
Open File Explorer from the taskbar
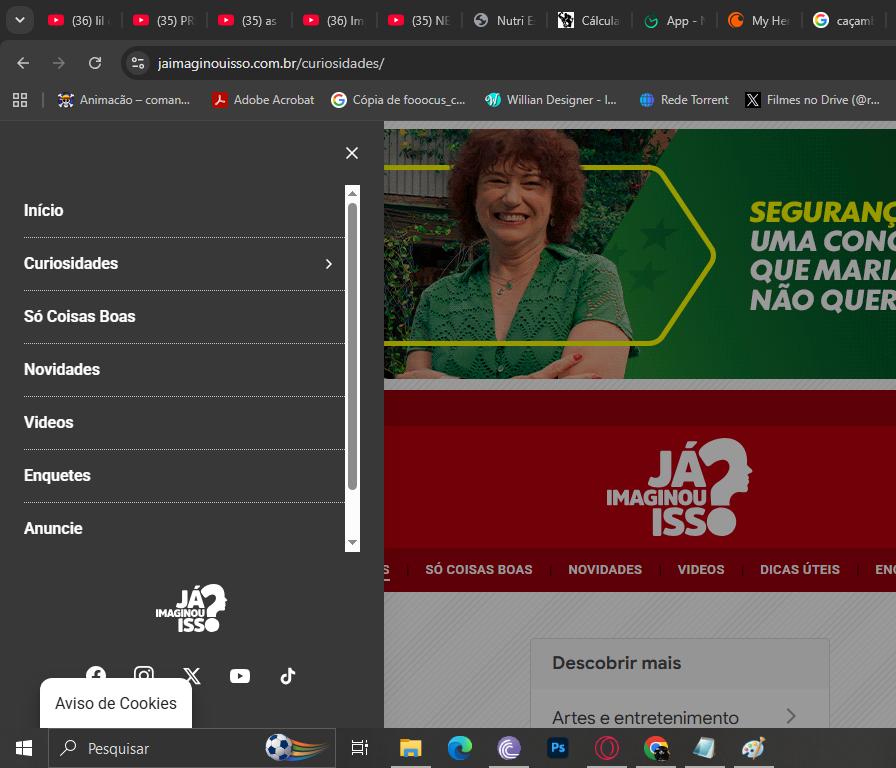tap(410, 747)
